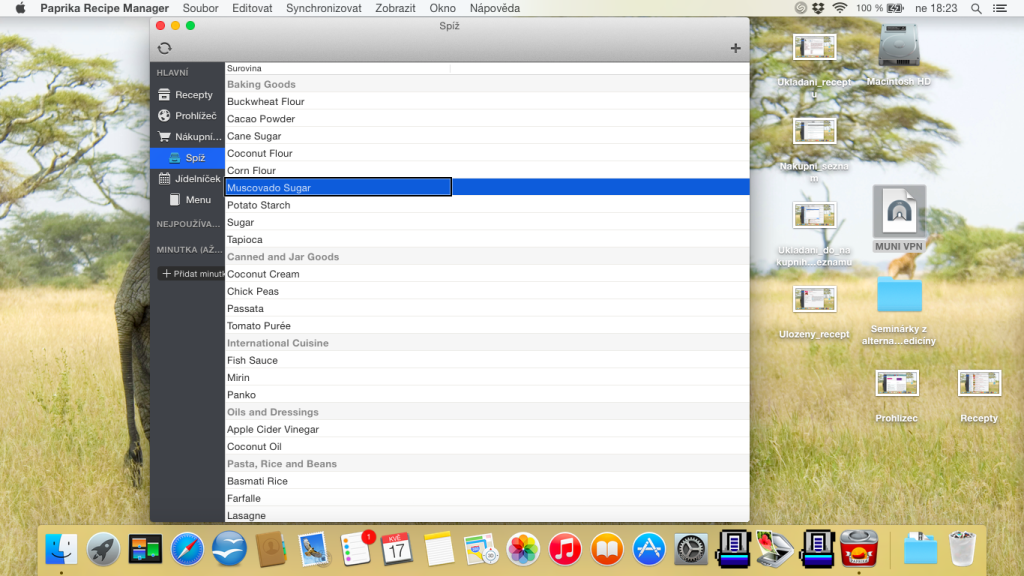The width and height of the screenshot is (1024, 576).
Task: Open the Prohlížeč browser in sidebar
Action: coord(187,116)
